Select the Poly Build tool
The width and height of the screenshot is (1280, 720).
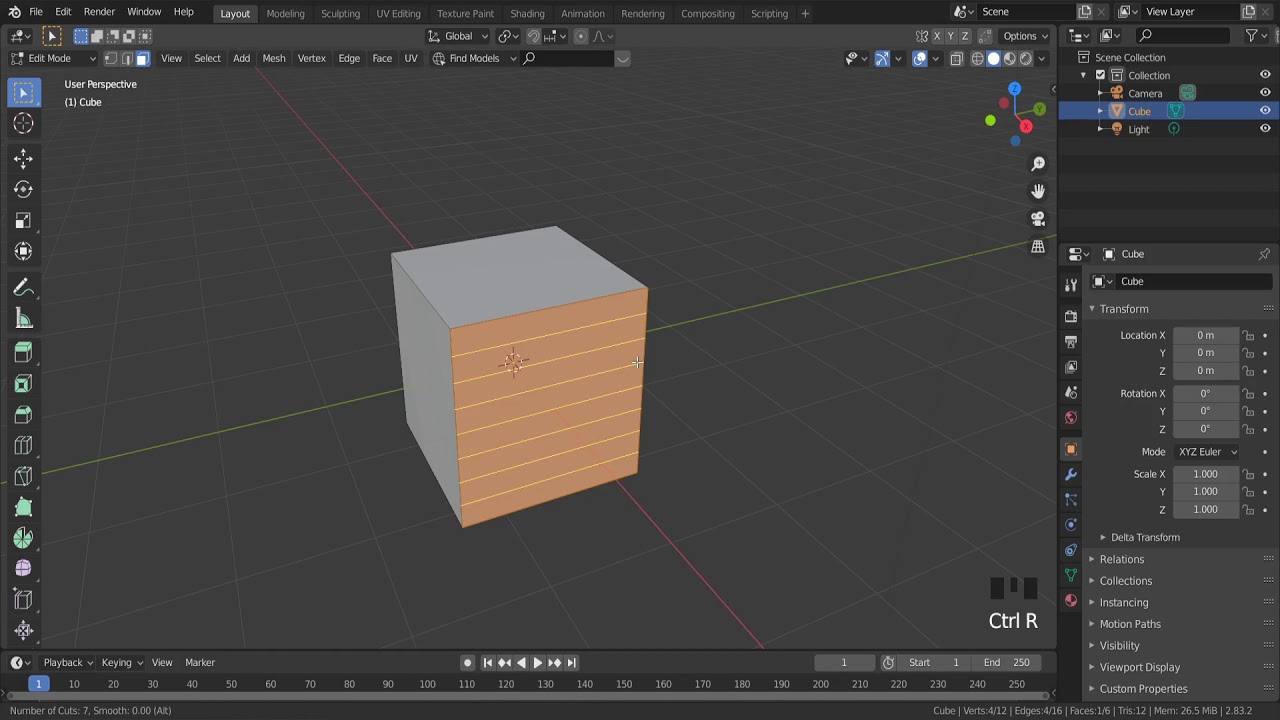(x=23, y=508)
